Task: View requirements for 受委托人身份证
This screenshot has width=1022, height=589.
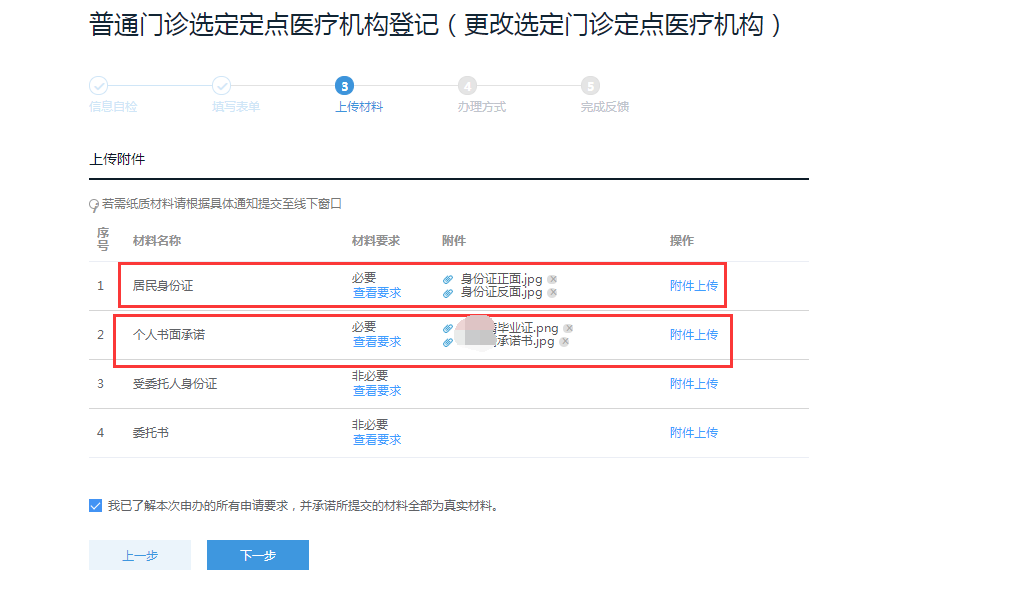Action: 377,391
